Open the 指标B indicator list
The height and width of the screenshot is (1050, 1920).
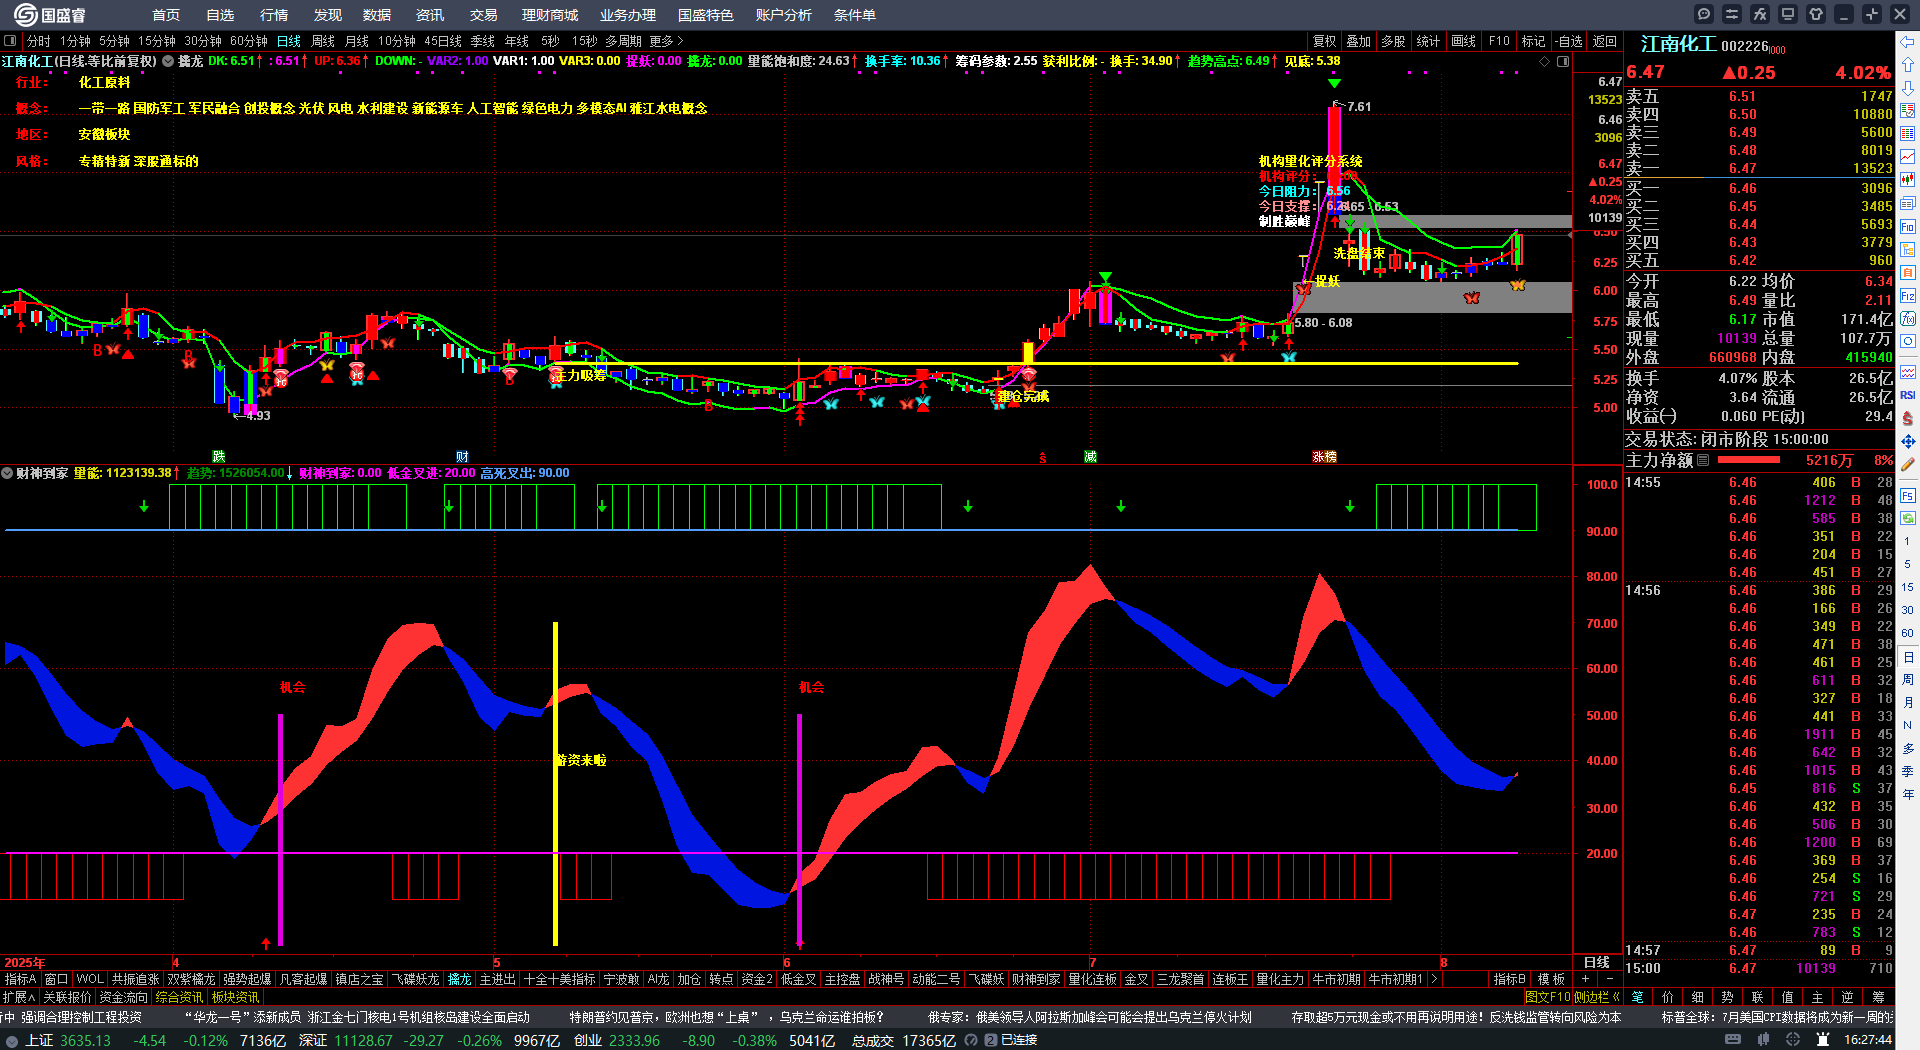1509,979
